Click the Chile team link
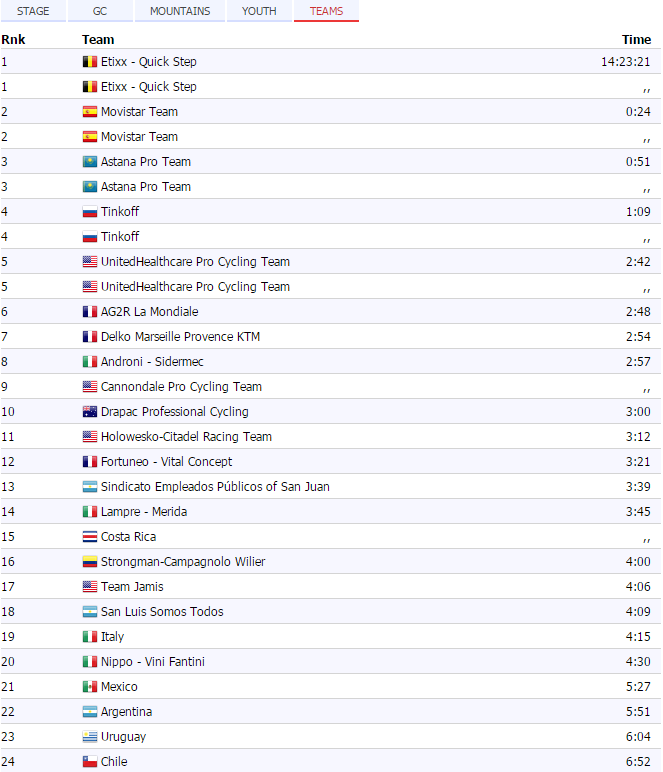This screenshot has width=663, height=772. coord(114,762)
